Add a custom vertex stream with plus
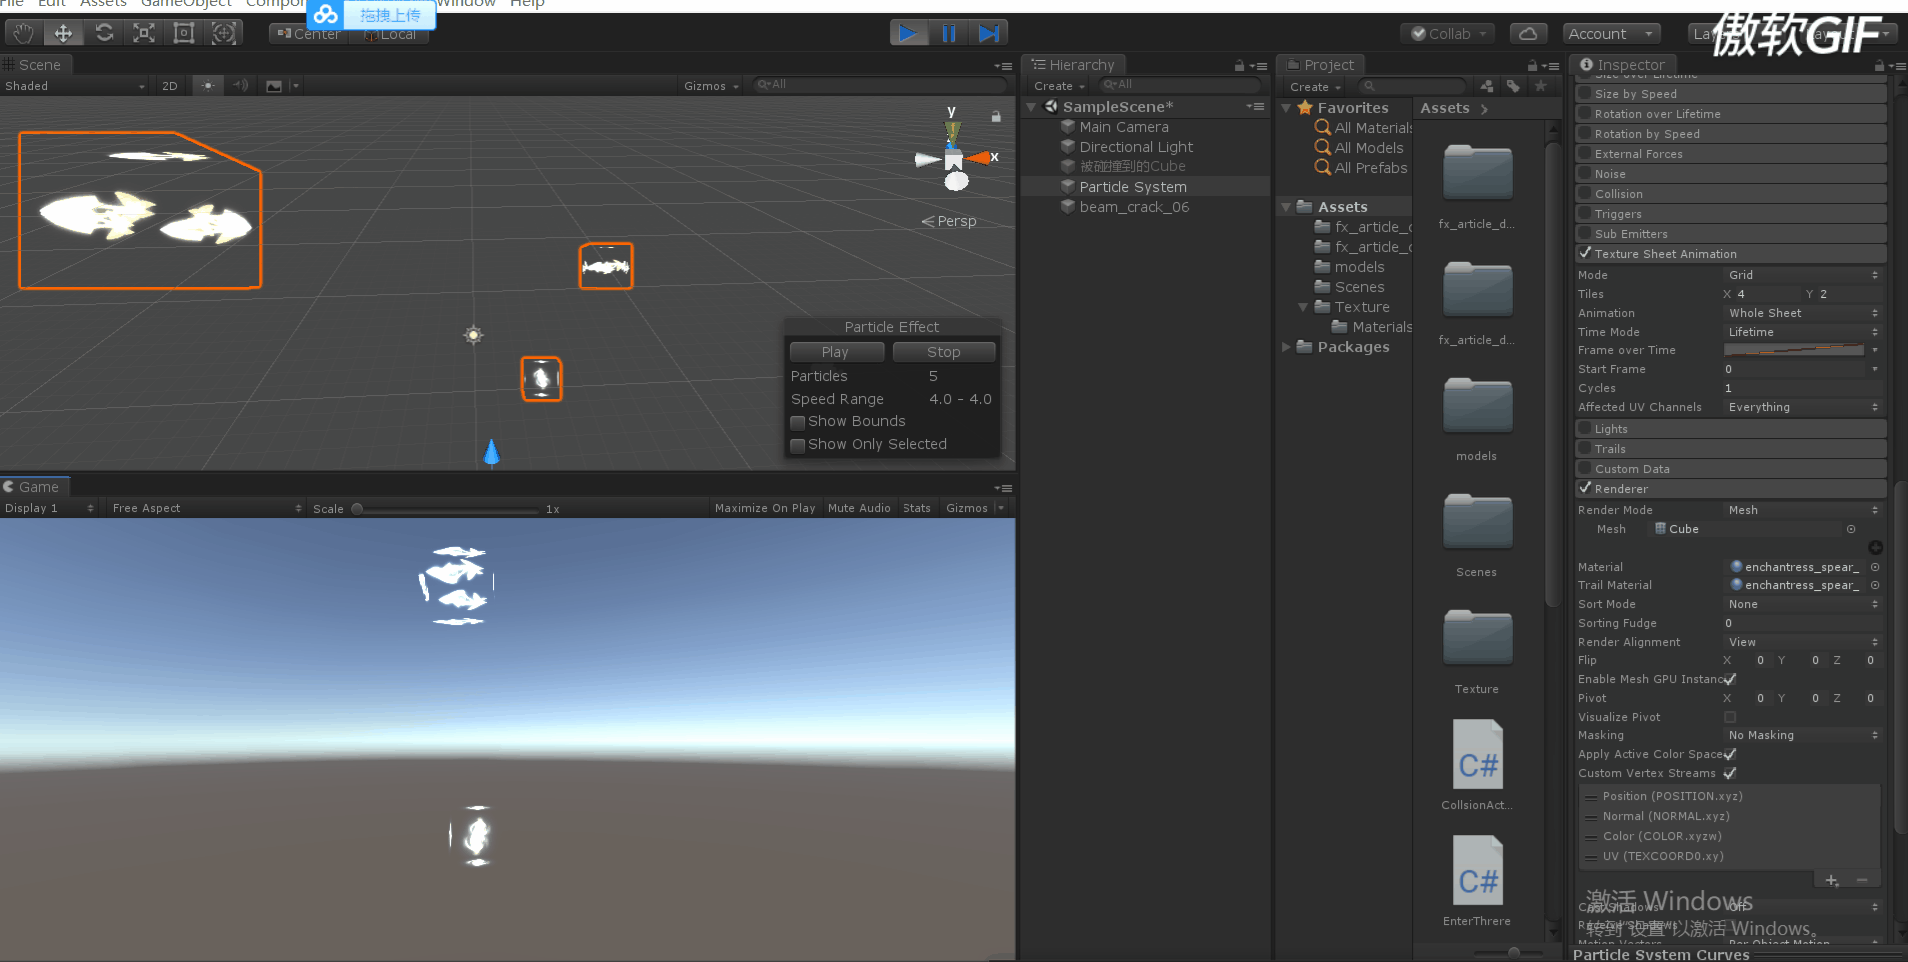 (x=1831, y=880)
